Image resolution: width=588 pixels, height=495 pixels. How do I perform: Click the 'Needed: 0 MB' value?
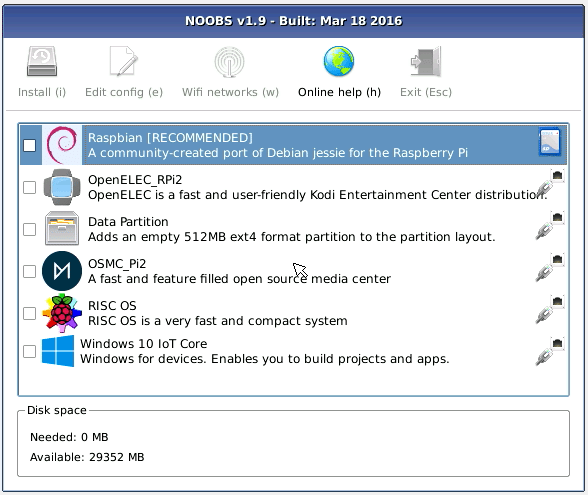pyautogui.click(x=69, y=437)
